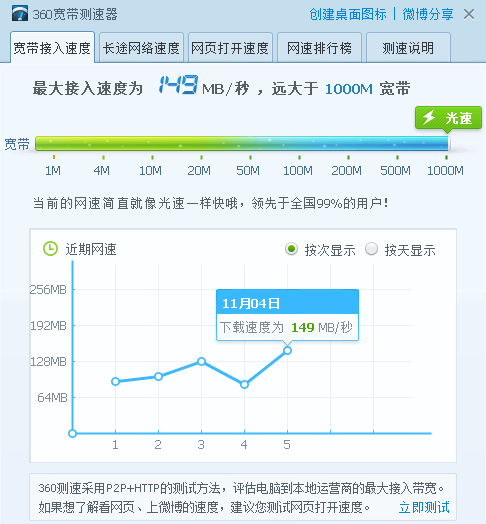Click the 20M marker on the speed scale

click(199, 171)
